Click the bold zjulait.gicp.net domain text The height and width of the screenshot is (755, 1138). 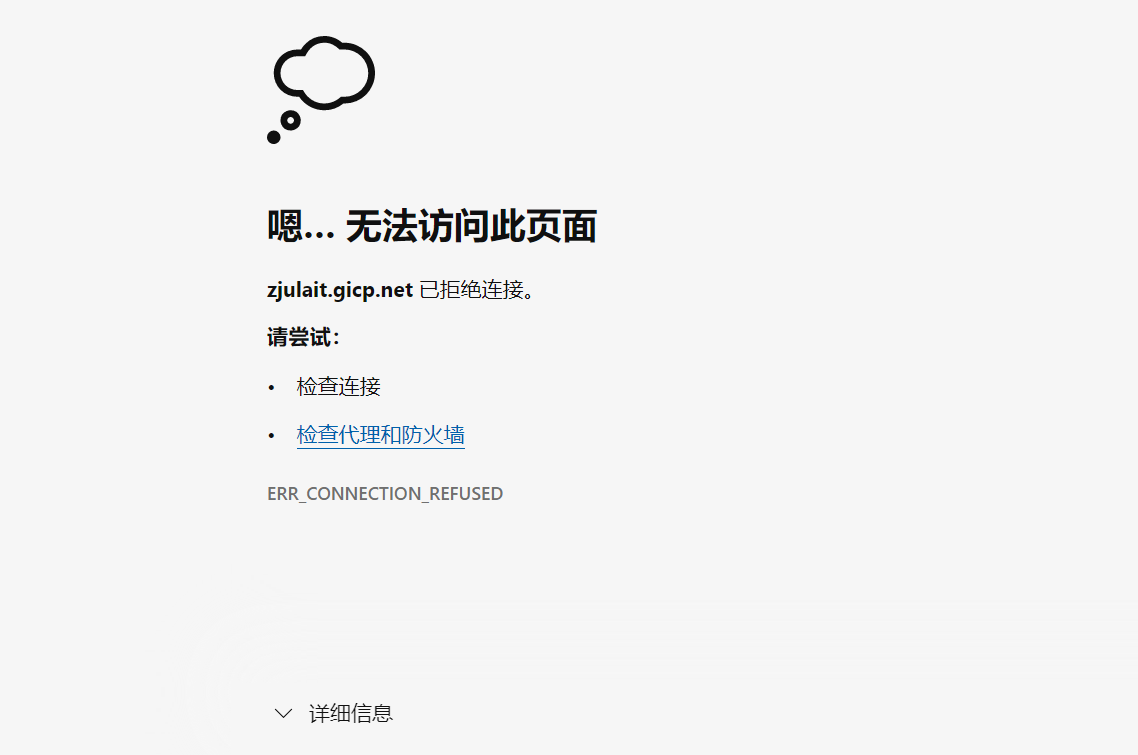pos(340,290)
